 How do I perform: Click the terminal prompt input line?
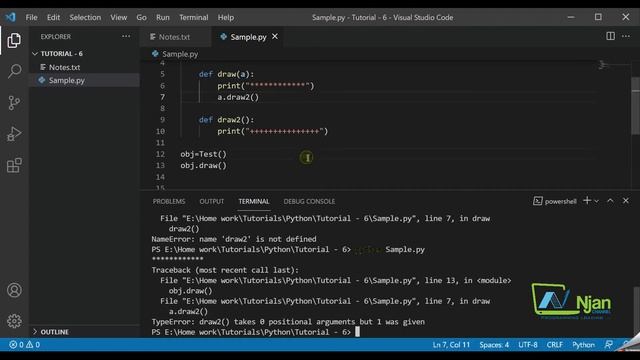256,332
